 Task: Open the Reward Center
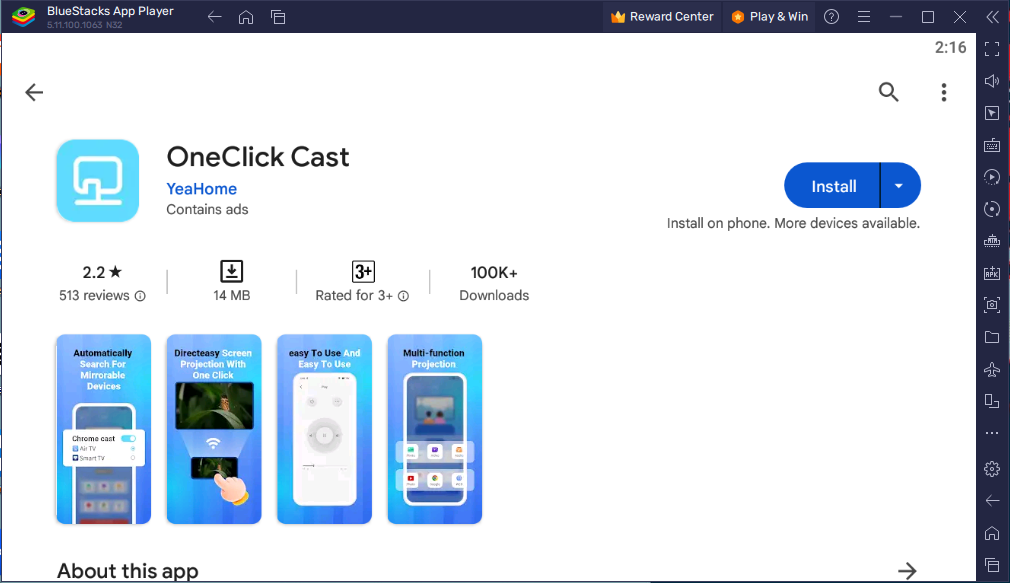[x=662, y=17]
